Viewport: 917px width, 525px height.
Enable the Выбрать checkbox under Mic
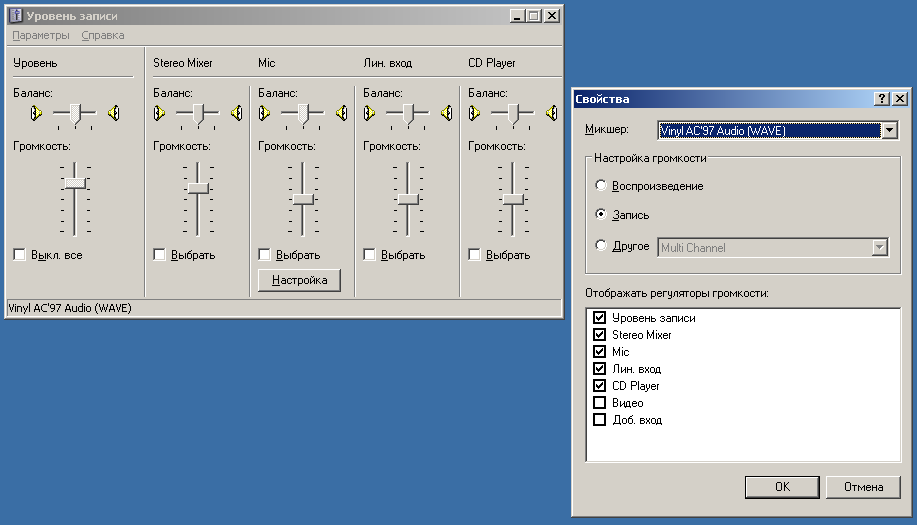tap(265, 255)
